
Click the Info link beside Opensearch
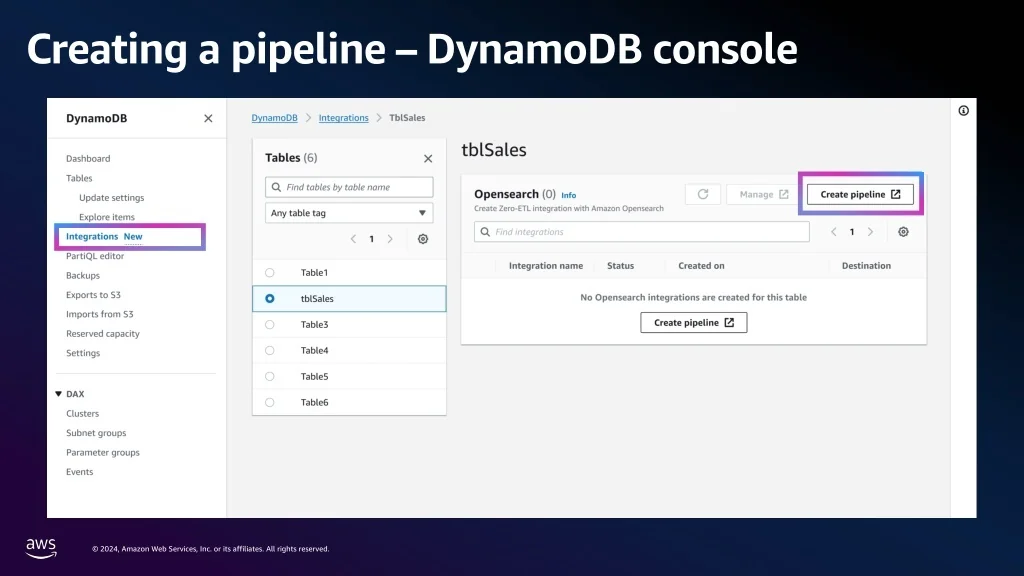568,195
